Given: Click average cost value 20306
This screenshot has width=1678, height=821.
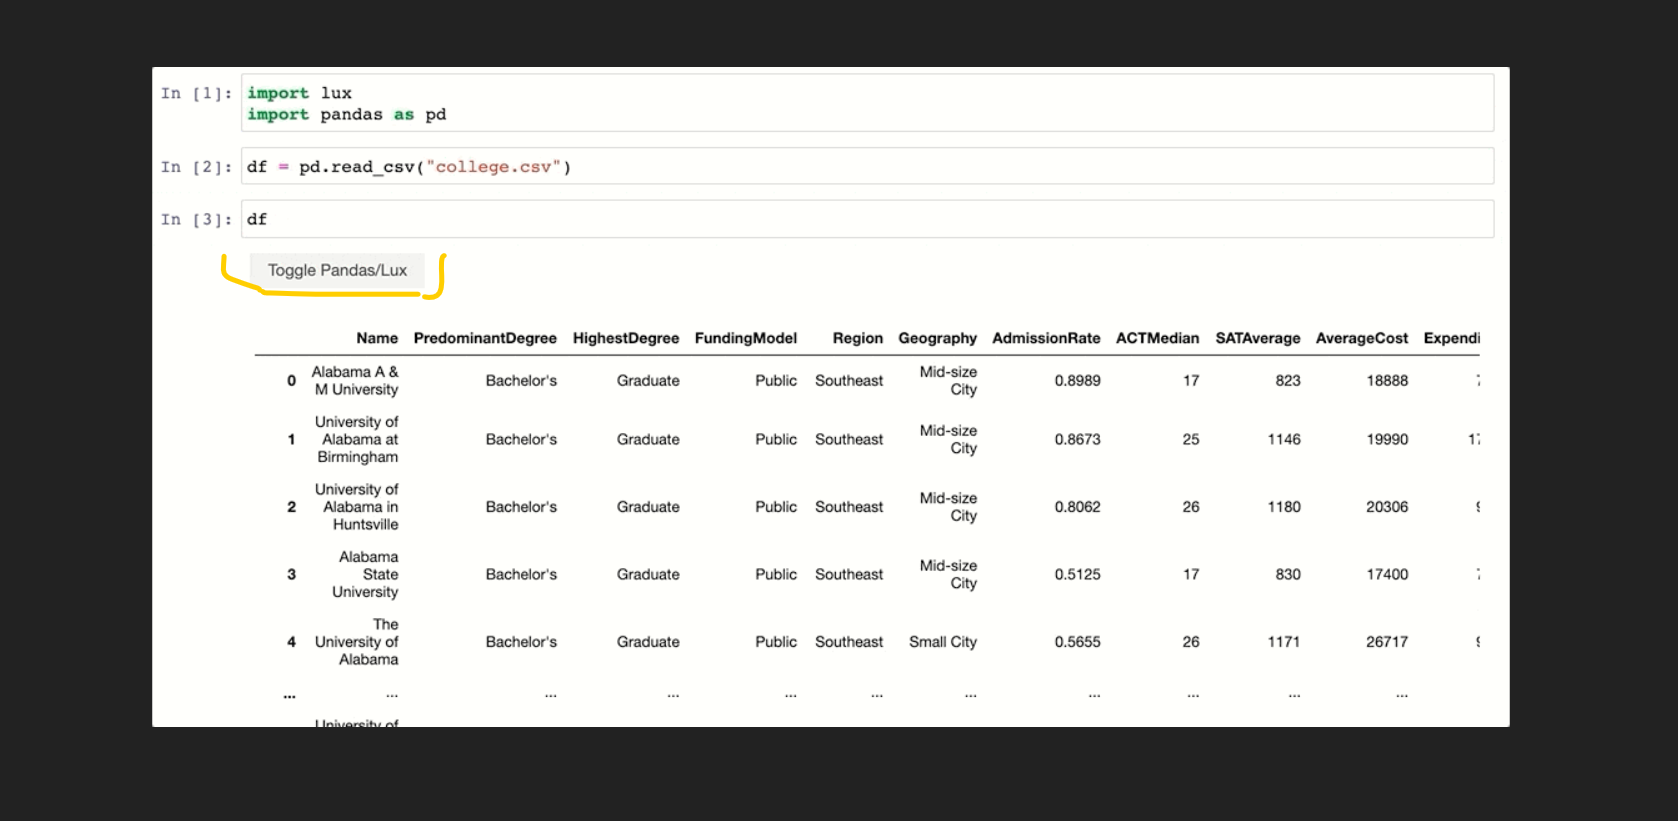Looking at the screenshot, I should tap(1387, 507).
